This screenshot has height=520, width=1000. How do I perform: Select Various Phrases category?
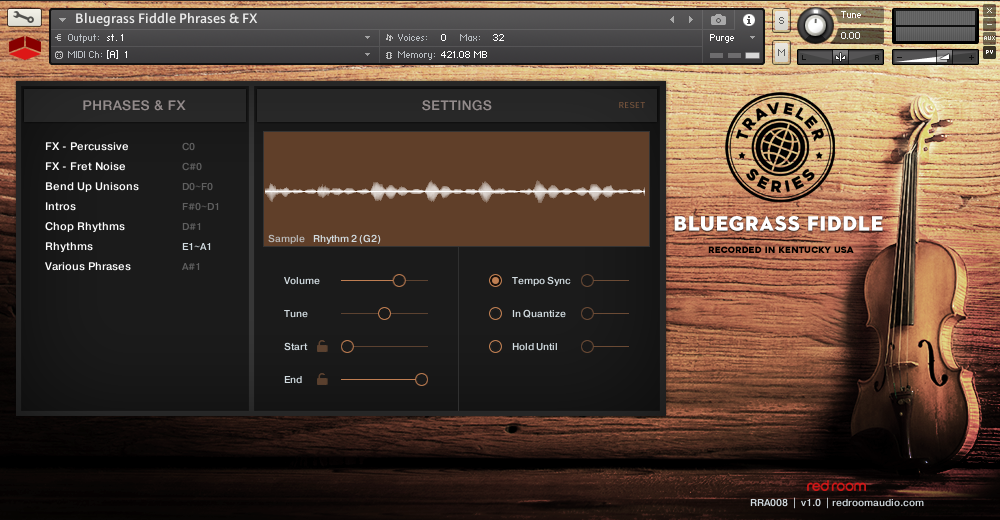[88, 266]
